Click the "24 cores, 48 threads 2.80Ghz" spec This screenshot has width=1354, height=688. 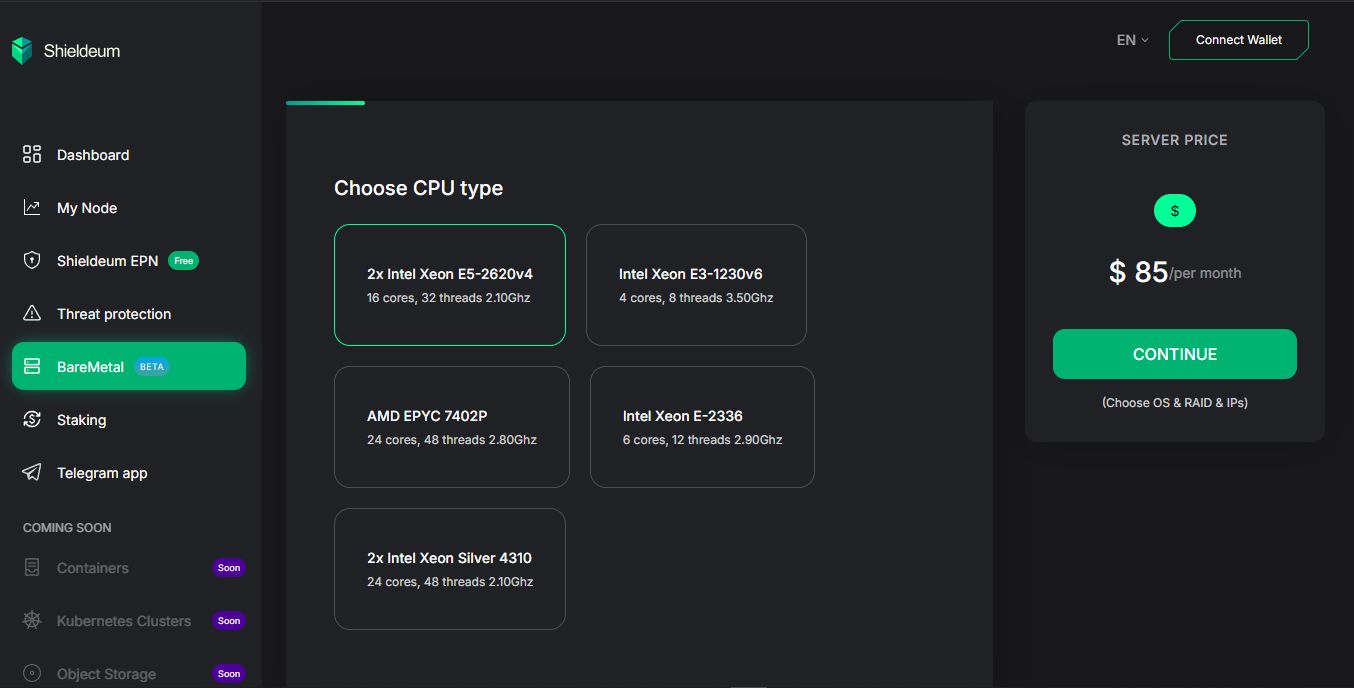coord(452,440)
